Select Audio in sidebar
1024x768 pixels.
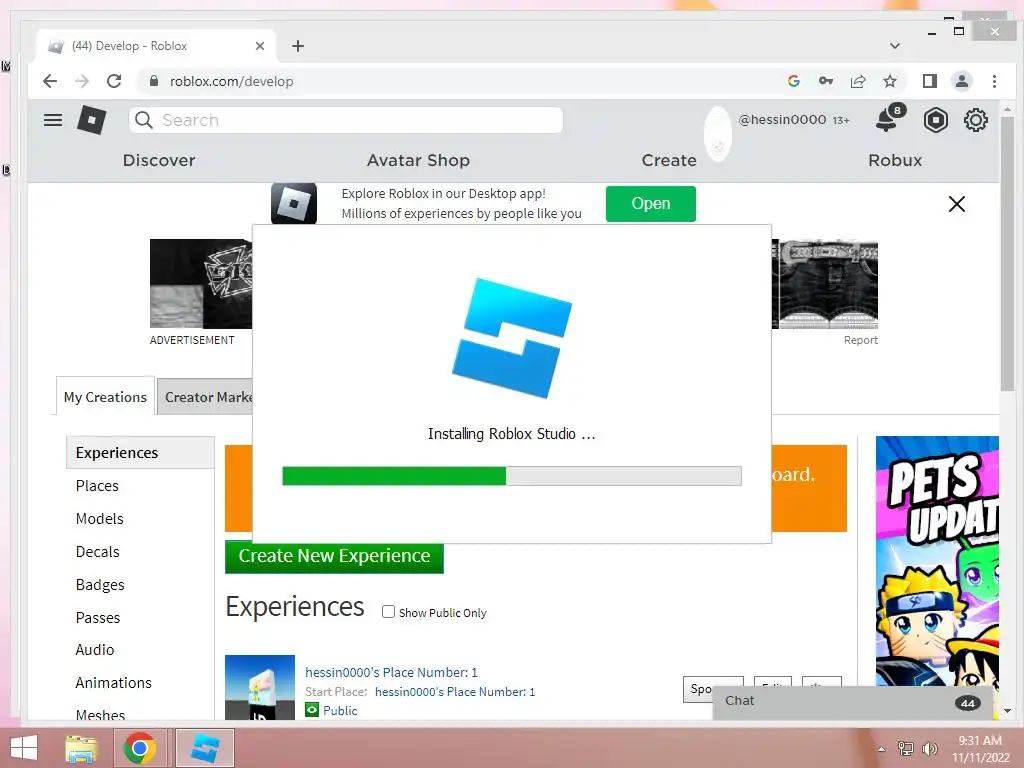95,650
